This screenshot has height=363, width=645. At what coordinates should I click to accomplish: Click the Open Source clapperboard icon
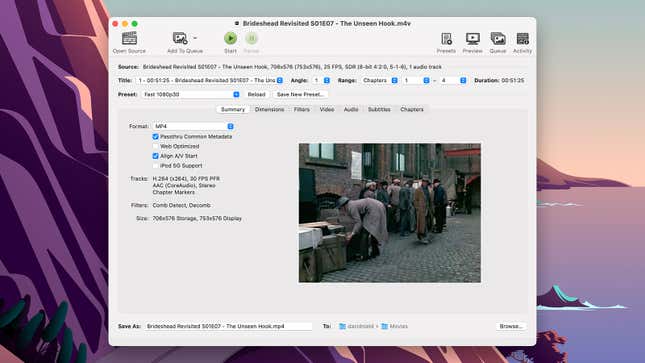pyautogui.click(x=129, y=39)
